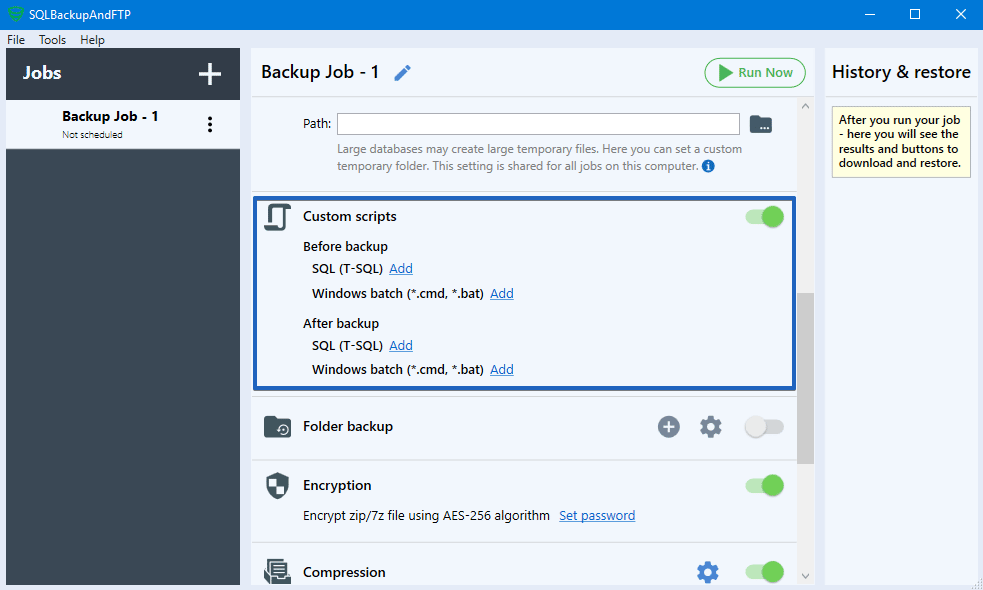Click the job panel's scroll up arrow
Screen dimensions: 983x590
806,106
